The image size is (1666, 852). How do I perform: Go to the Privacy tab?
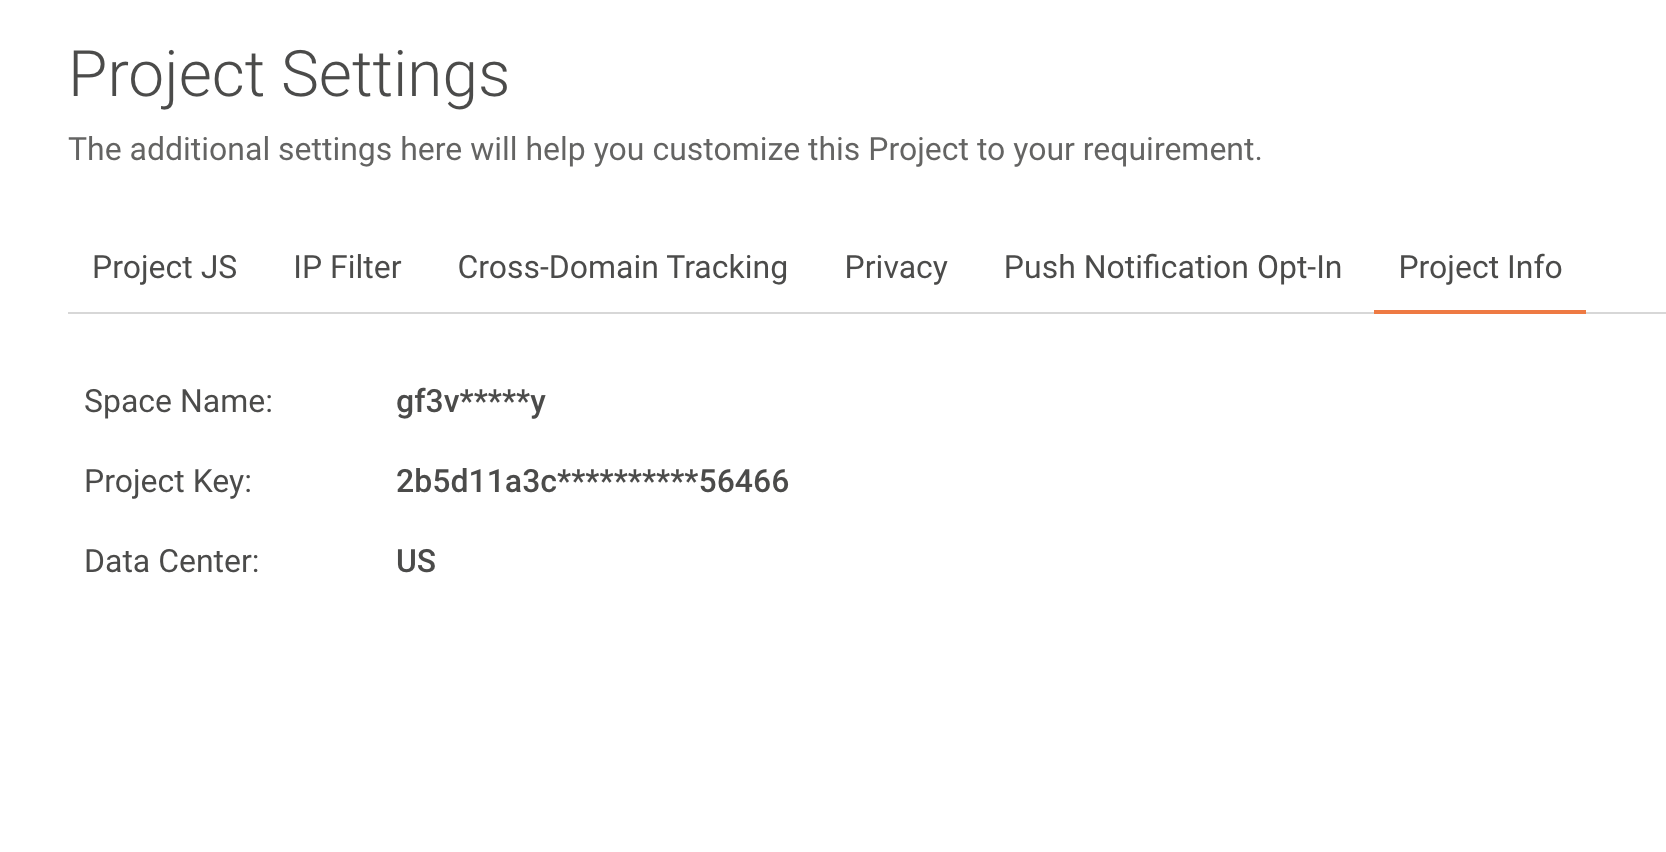[895, 267]
